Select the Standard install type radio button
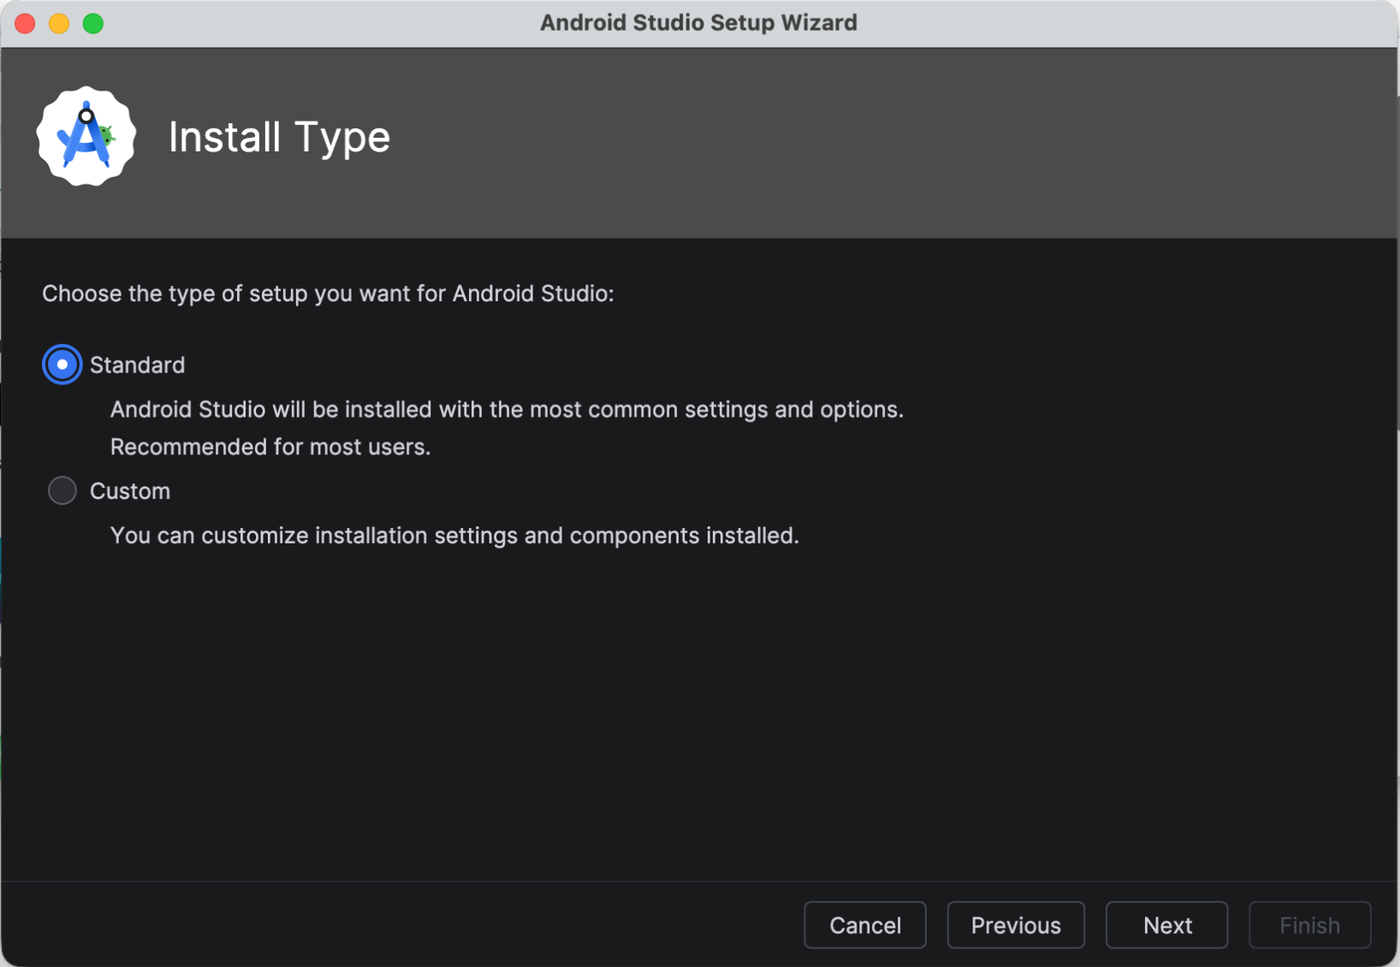The width and height of the screenshot is (1400, 967). click(62, 365)
